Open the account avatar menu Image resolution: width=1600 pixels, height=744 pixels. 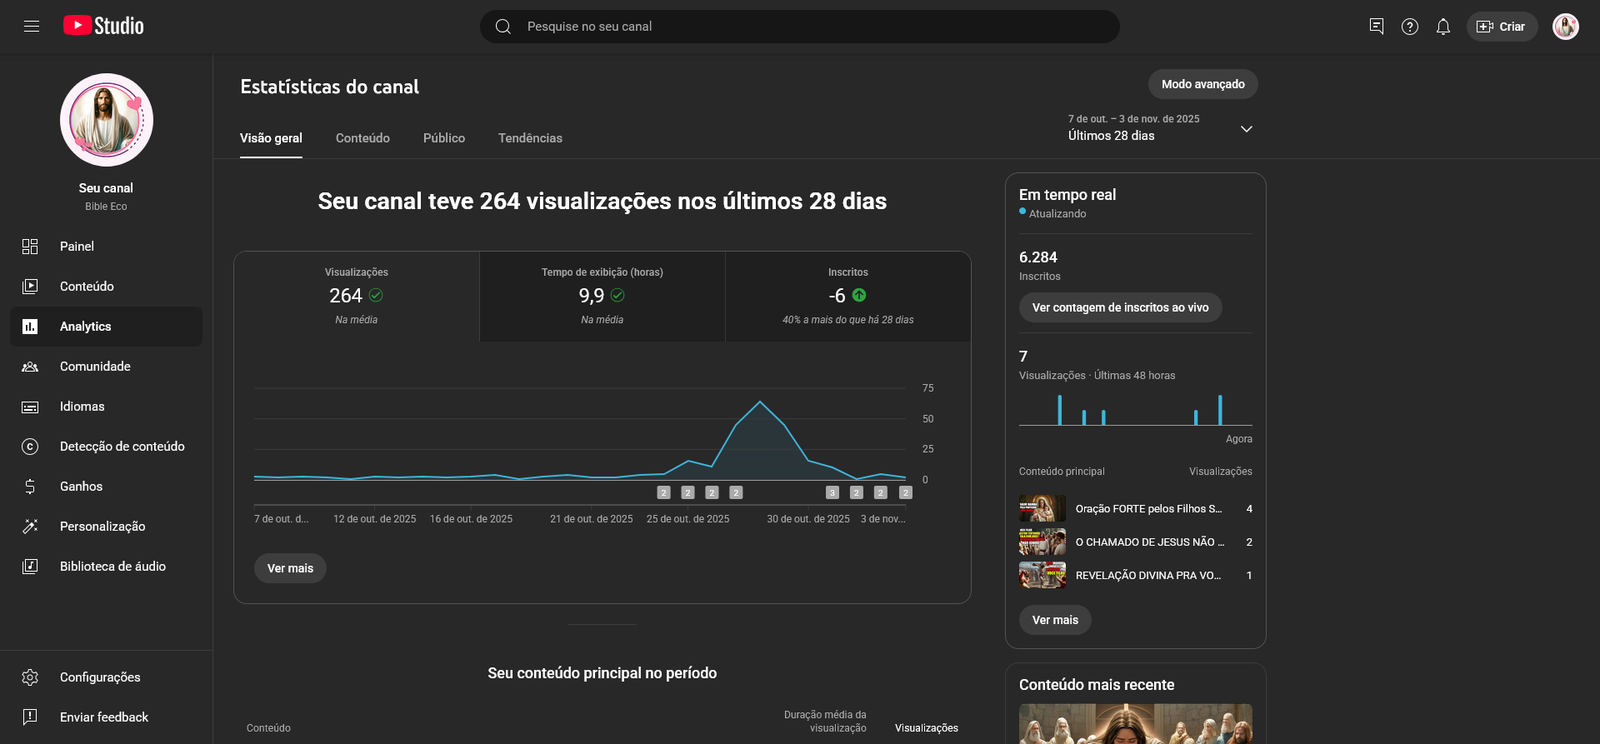click(x=1565, y=27)
